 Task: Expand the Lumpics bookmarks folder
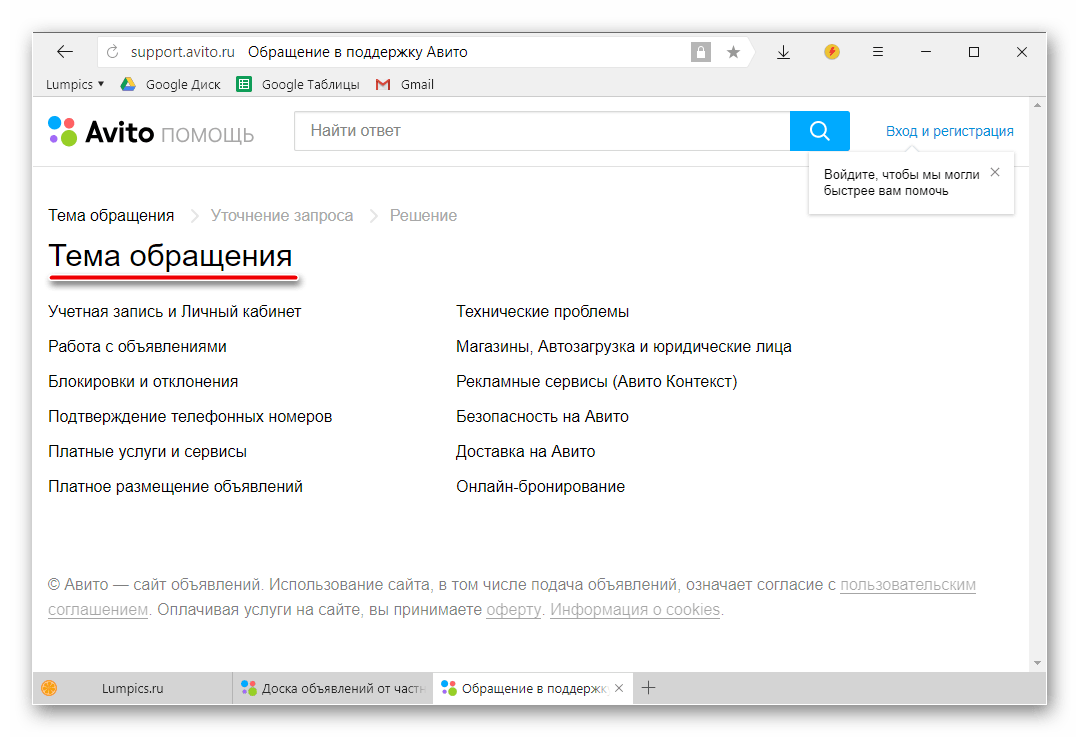pos(75,85)
